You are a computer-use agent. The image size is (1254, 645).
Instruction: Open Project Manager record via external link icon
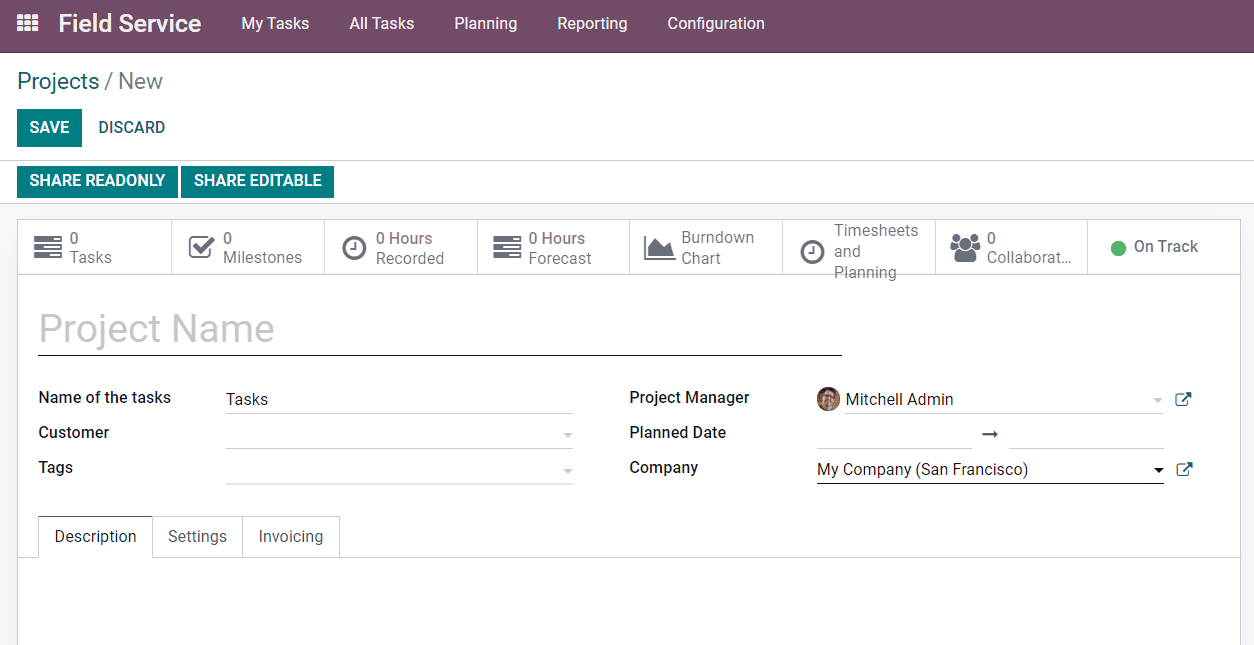(1183, 398)
